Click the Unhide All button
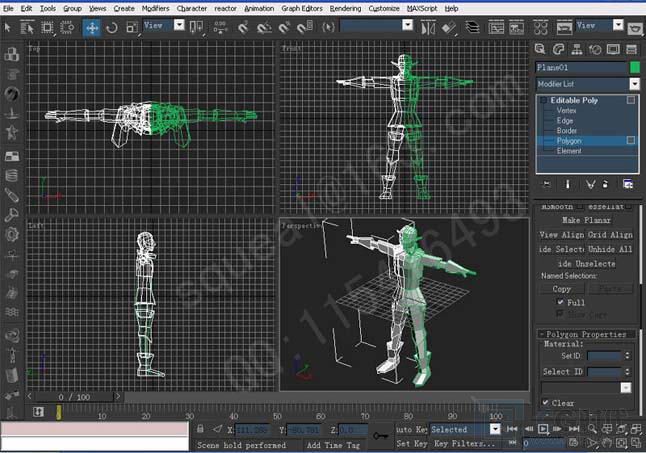The height and width of the screenshot is (453, 646). pyautogui.click(x=610, y=249)
